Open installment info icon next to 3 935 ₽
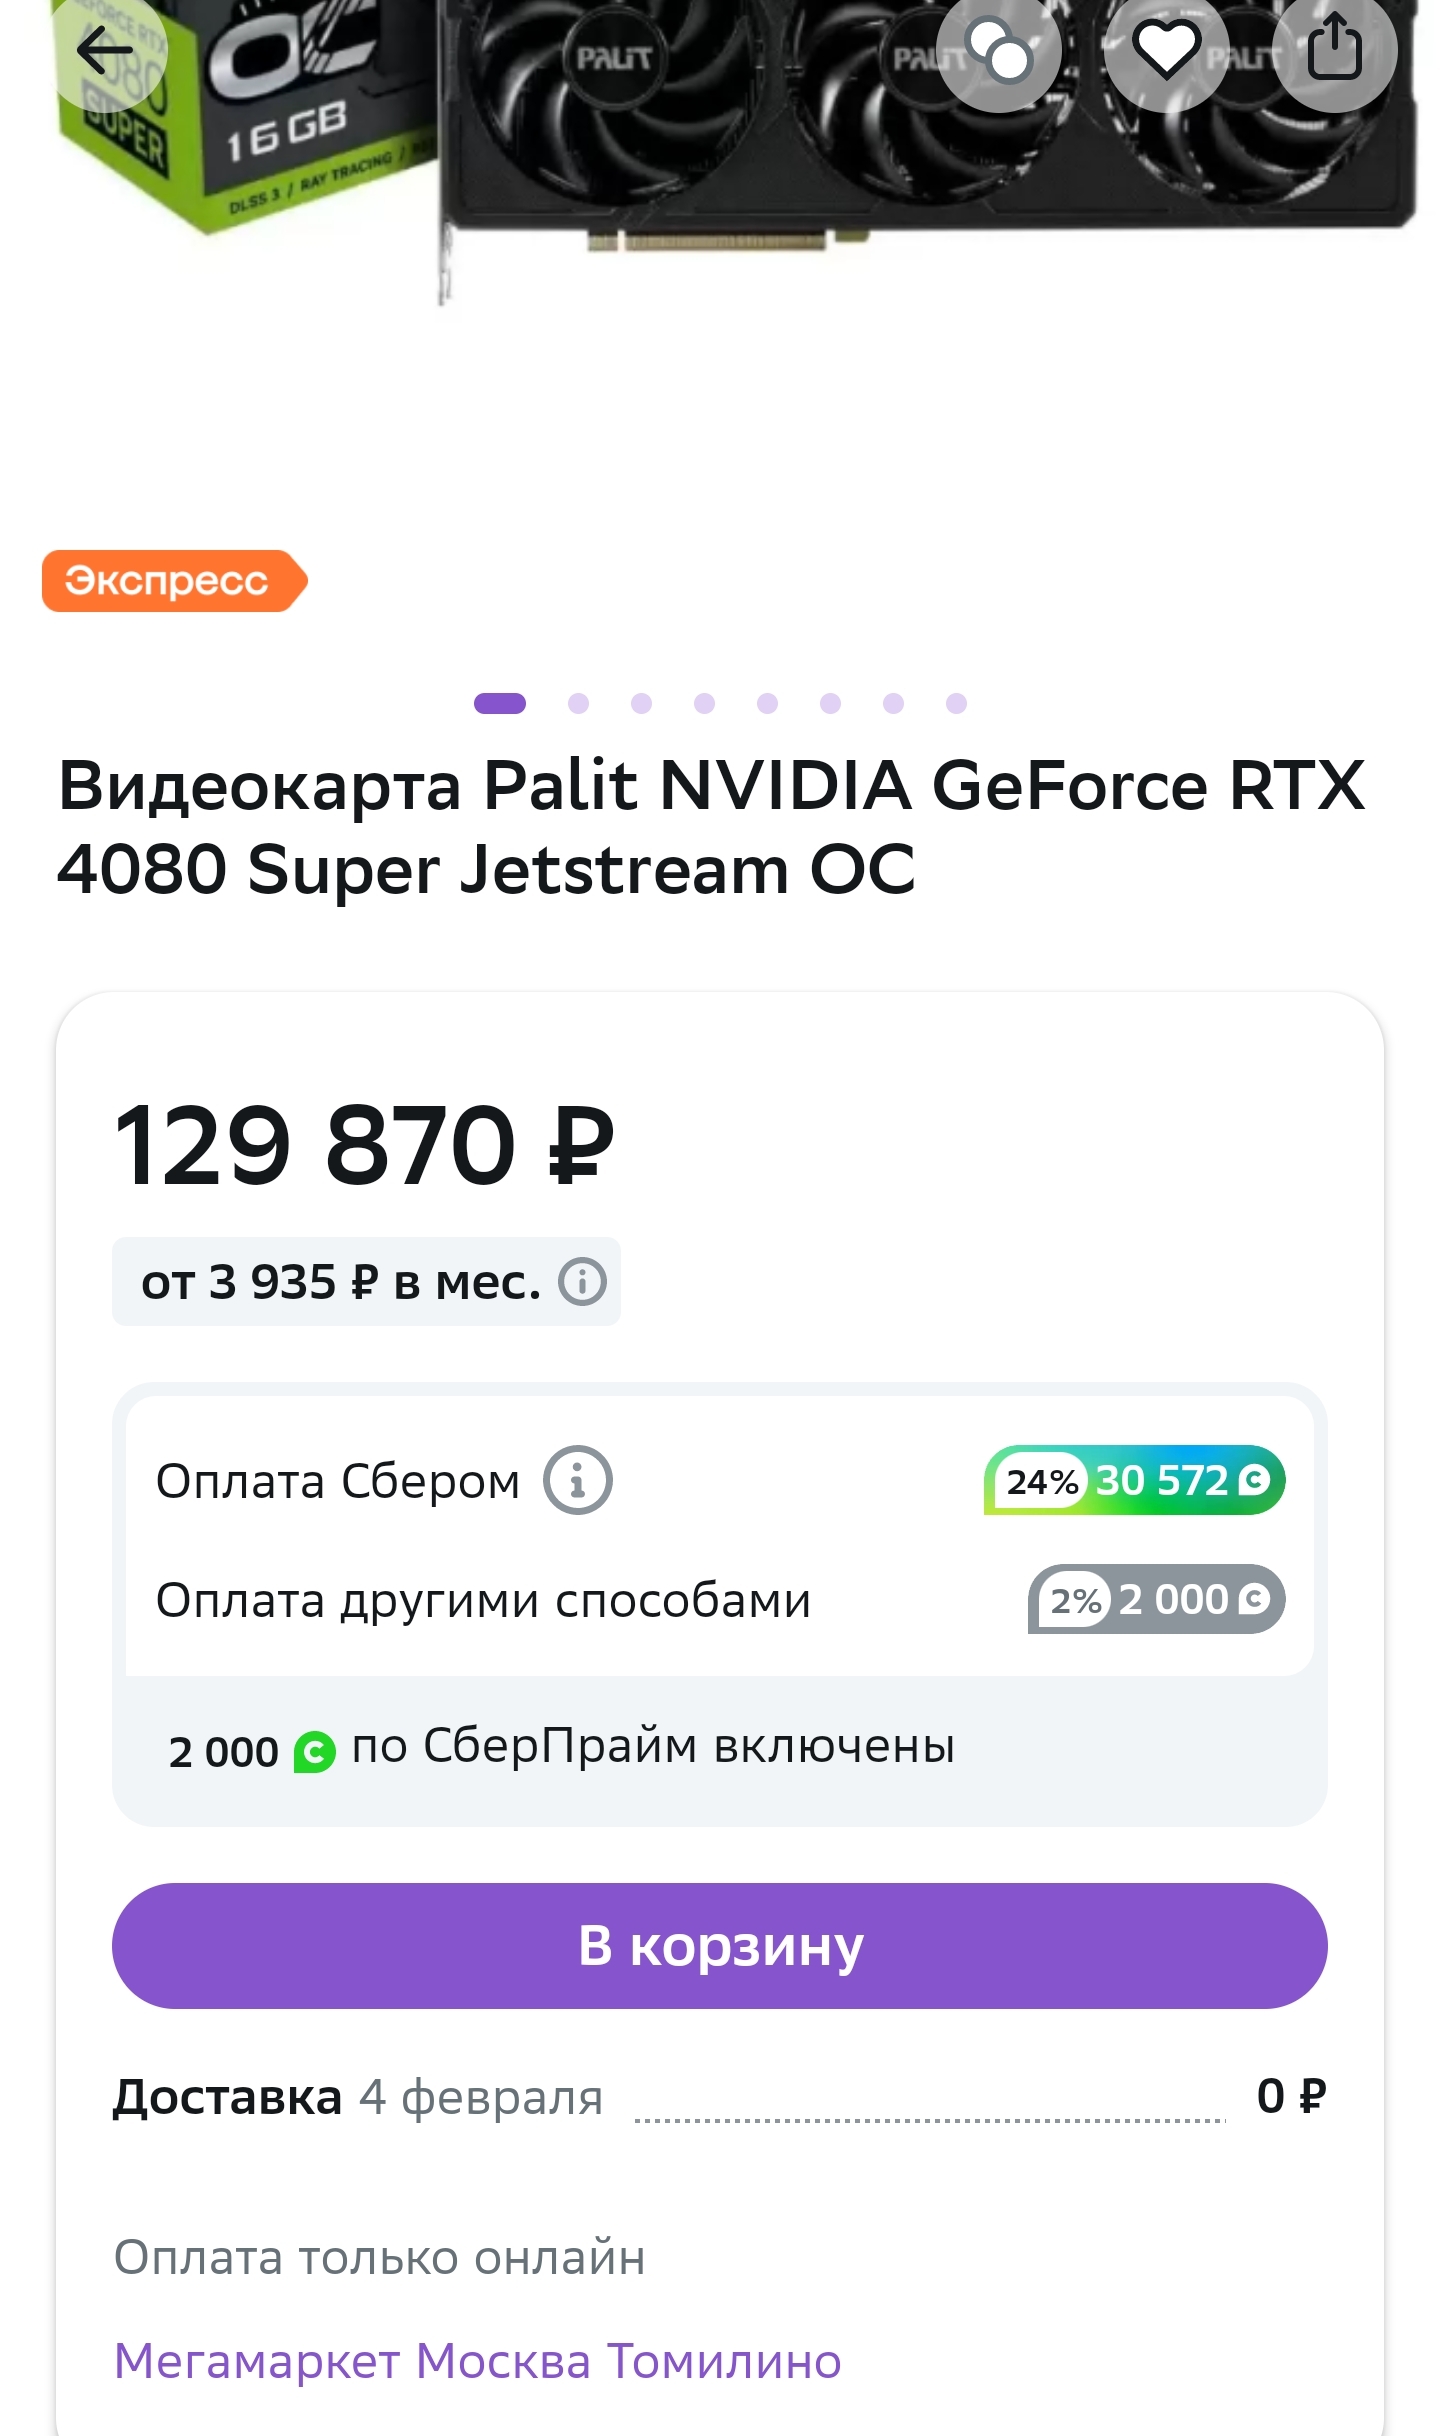 (582, 1281)
